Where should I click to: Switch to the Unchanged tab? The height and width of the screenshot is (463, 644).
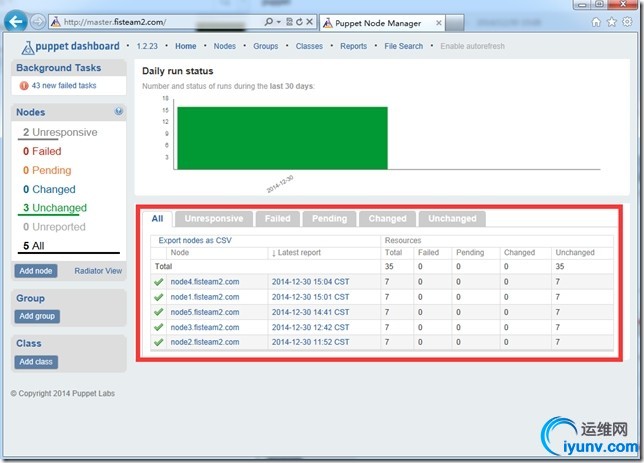coord(452,219)
